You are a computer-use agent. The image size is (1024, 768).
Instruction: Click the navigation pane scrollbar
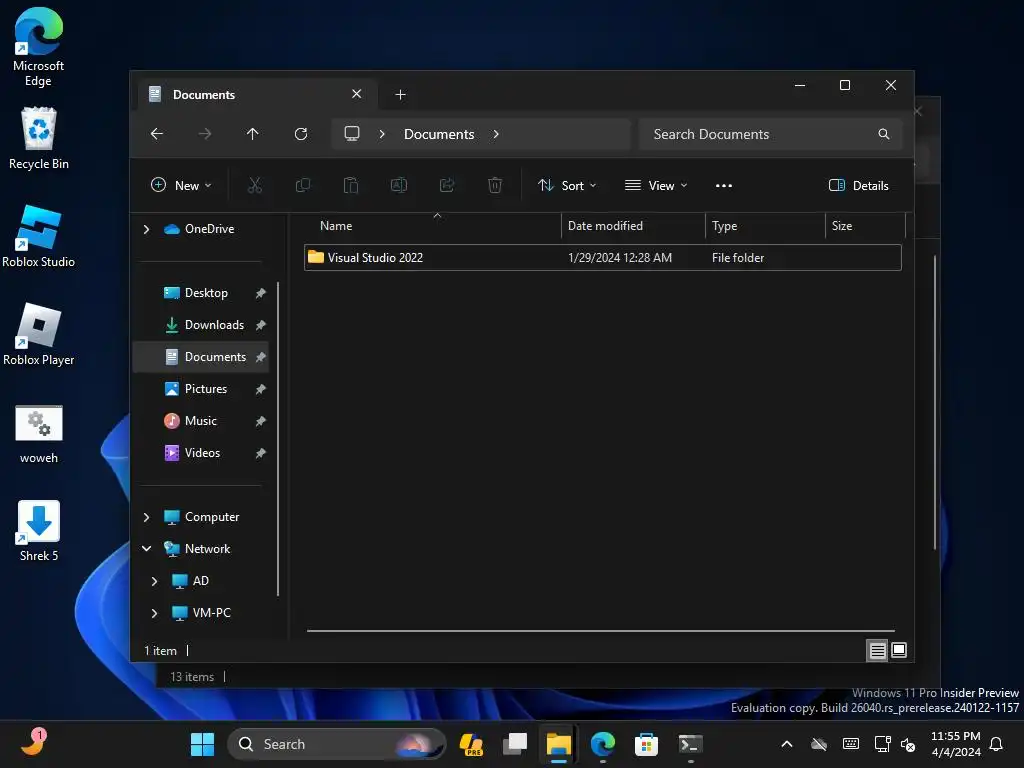(278, 439)
